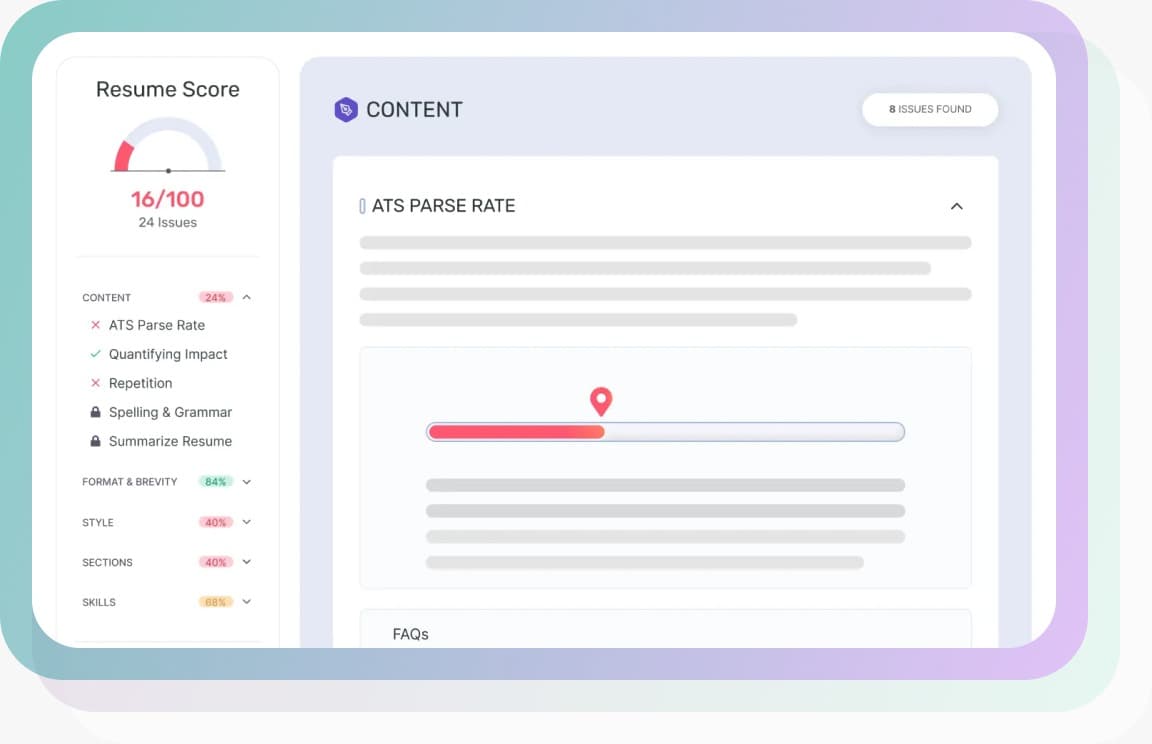Click the 24 Issues text

(x=168, y=223)
